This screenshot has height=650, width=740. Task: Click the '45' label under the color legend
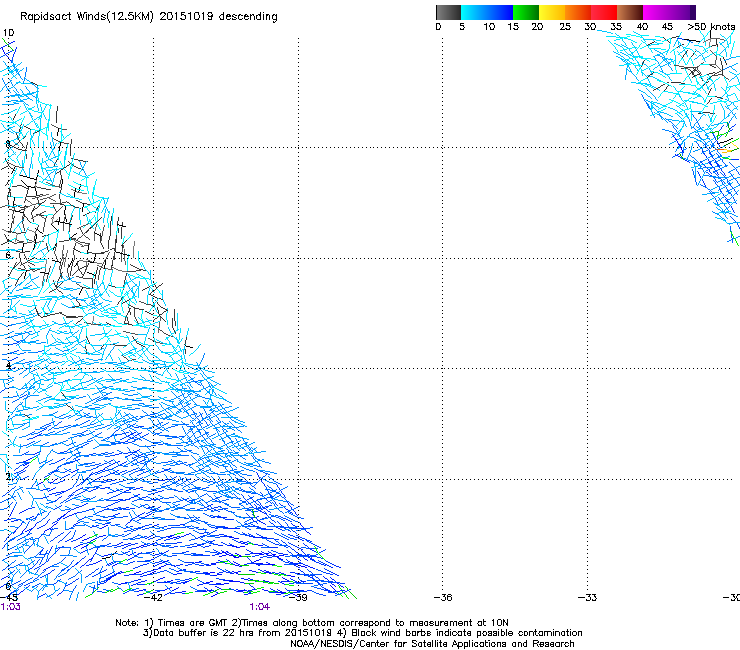[x=667, y=27]
